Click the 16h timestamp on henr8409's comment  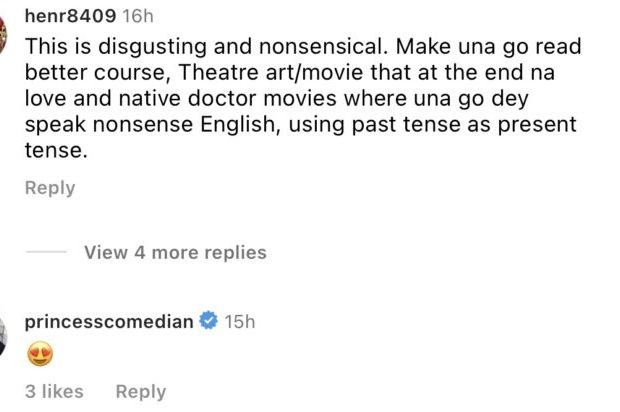(x=138, y=18)
